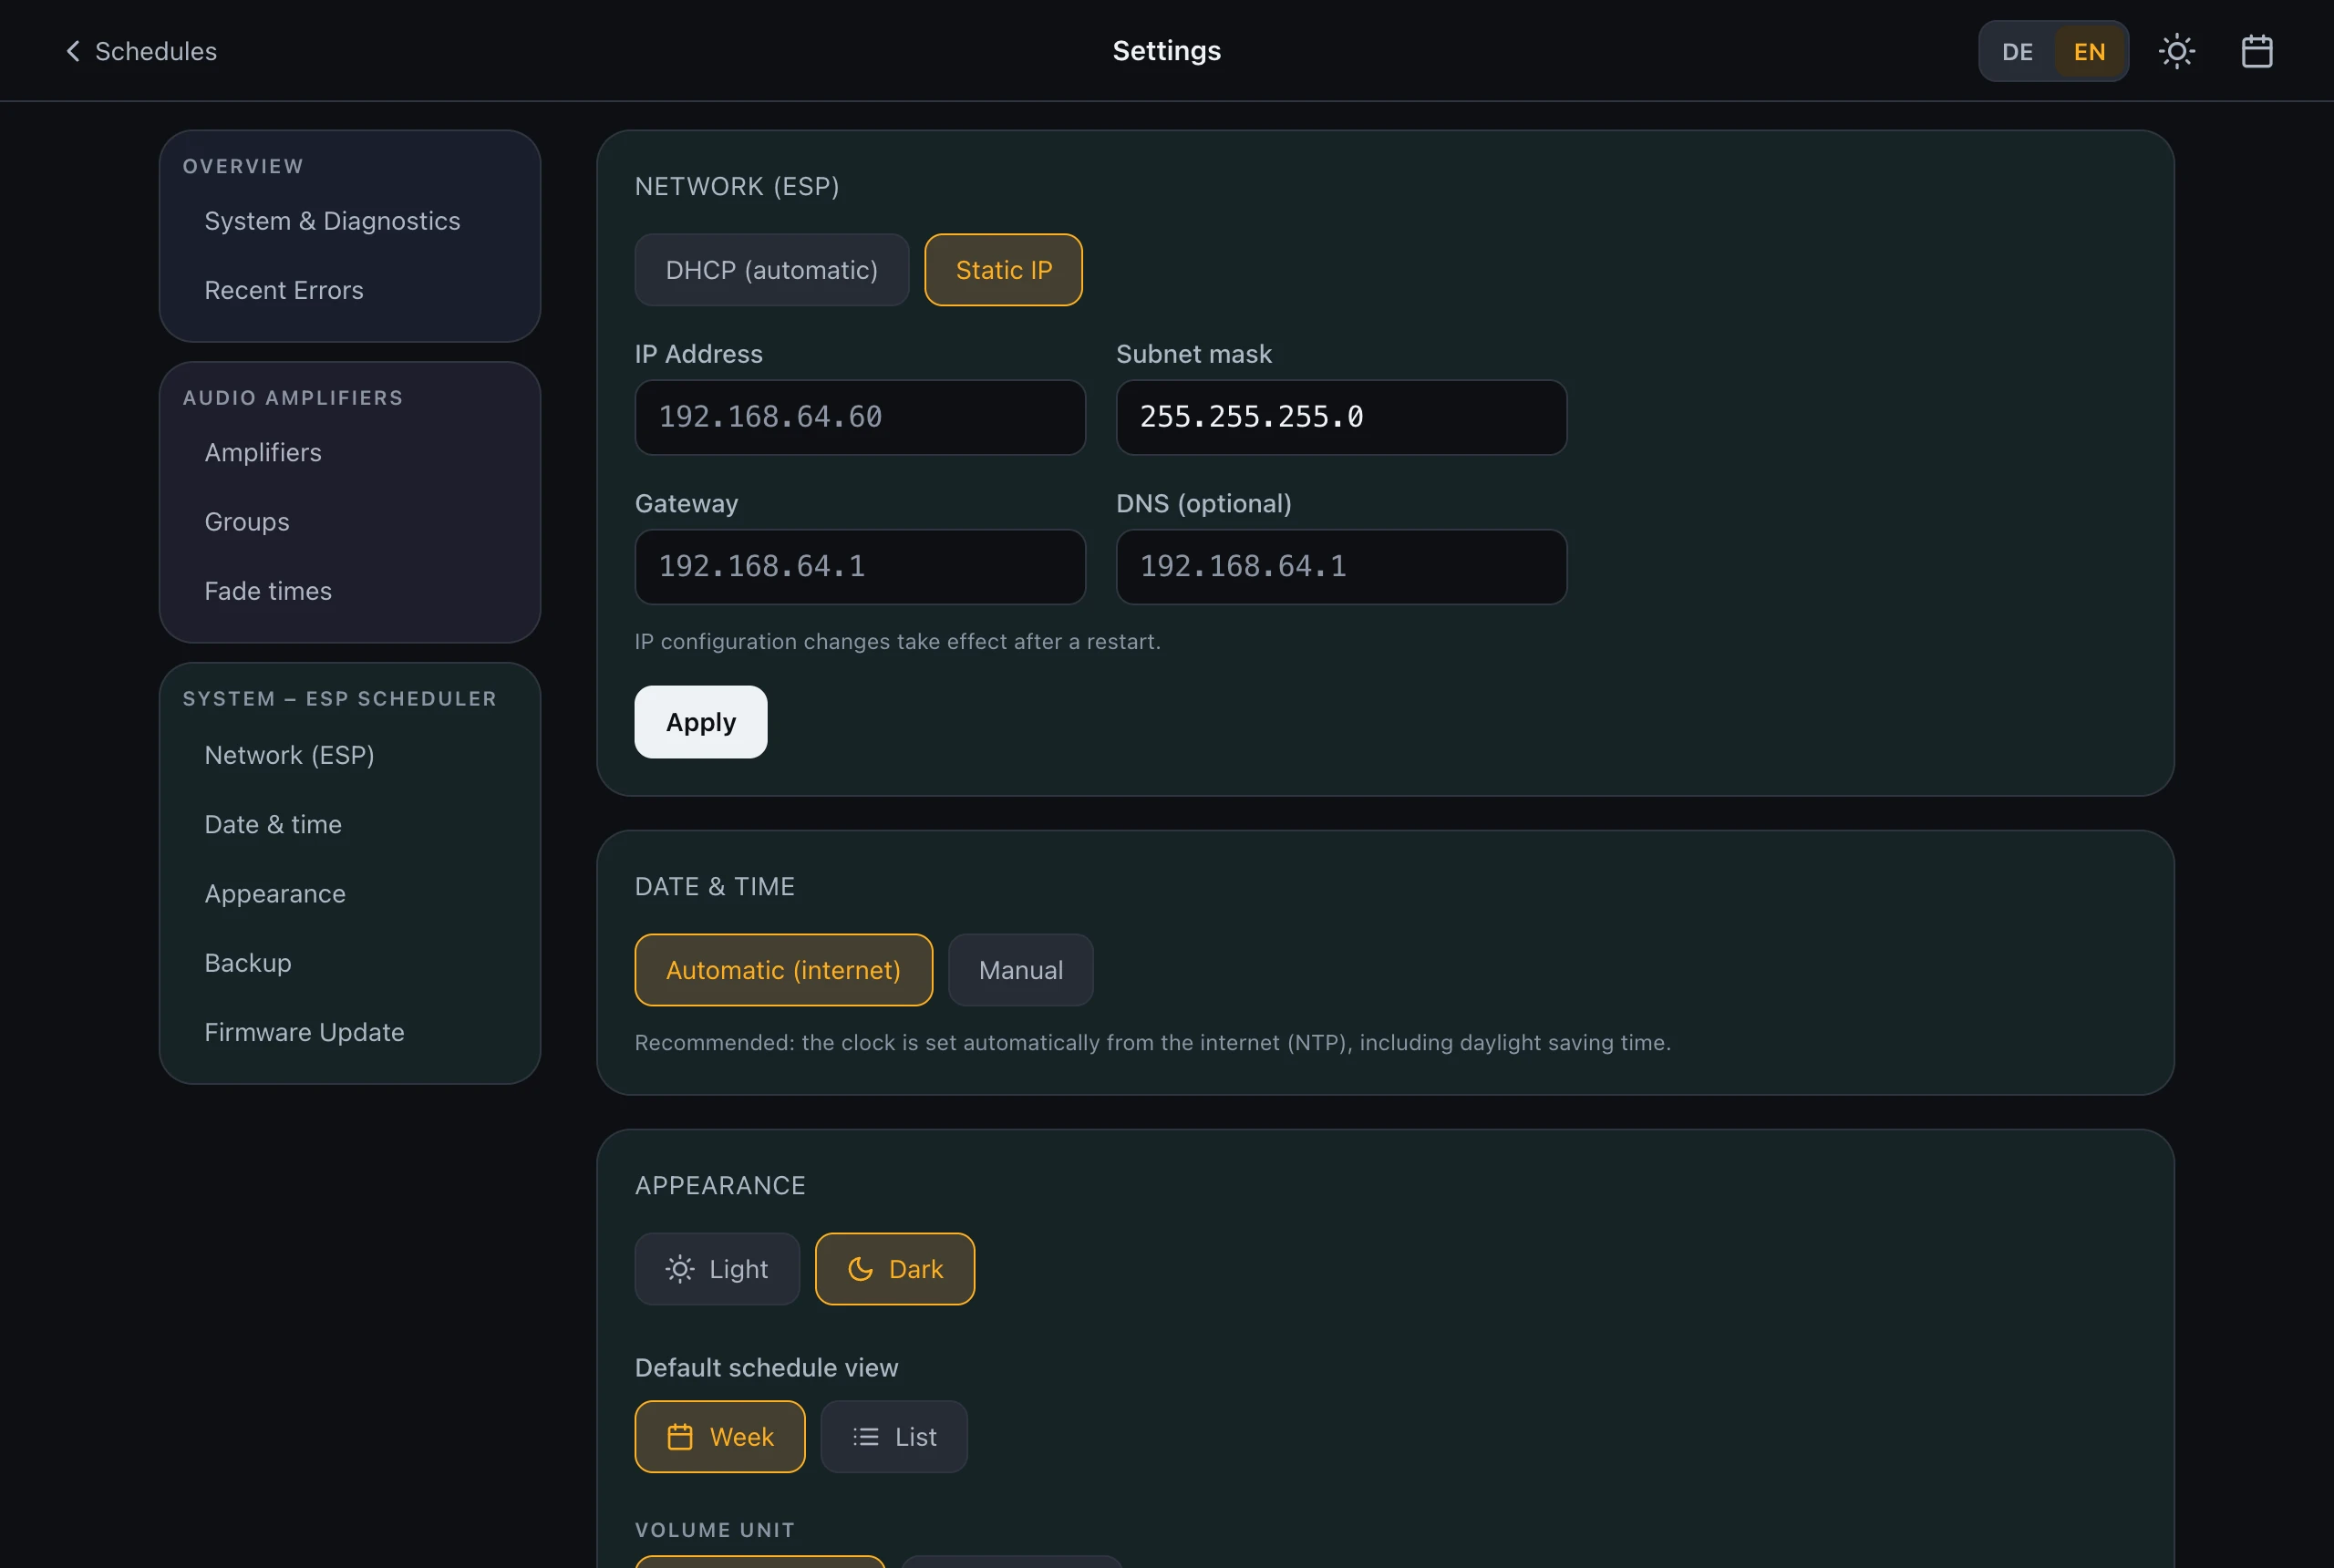This screenshot has width=2334, height=1568.
Task: Click the list icon in List button
Action: coord(866,1437)
